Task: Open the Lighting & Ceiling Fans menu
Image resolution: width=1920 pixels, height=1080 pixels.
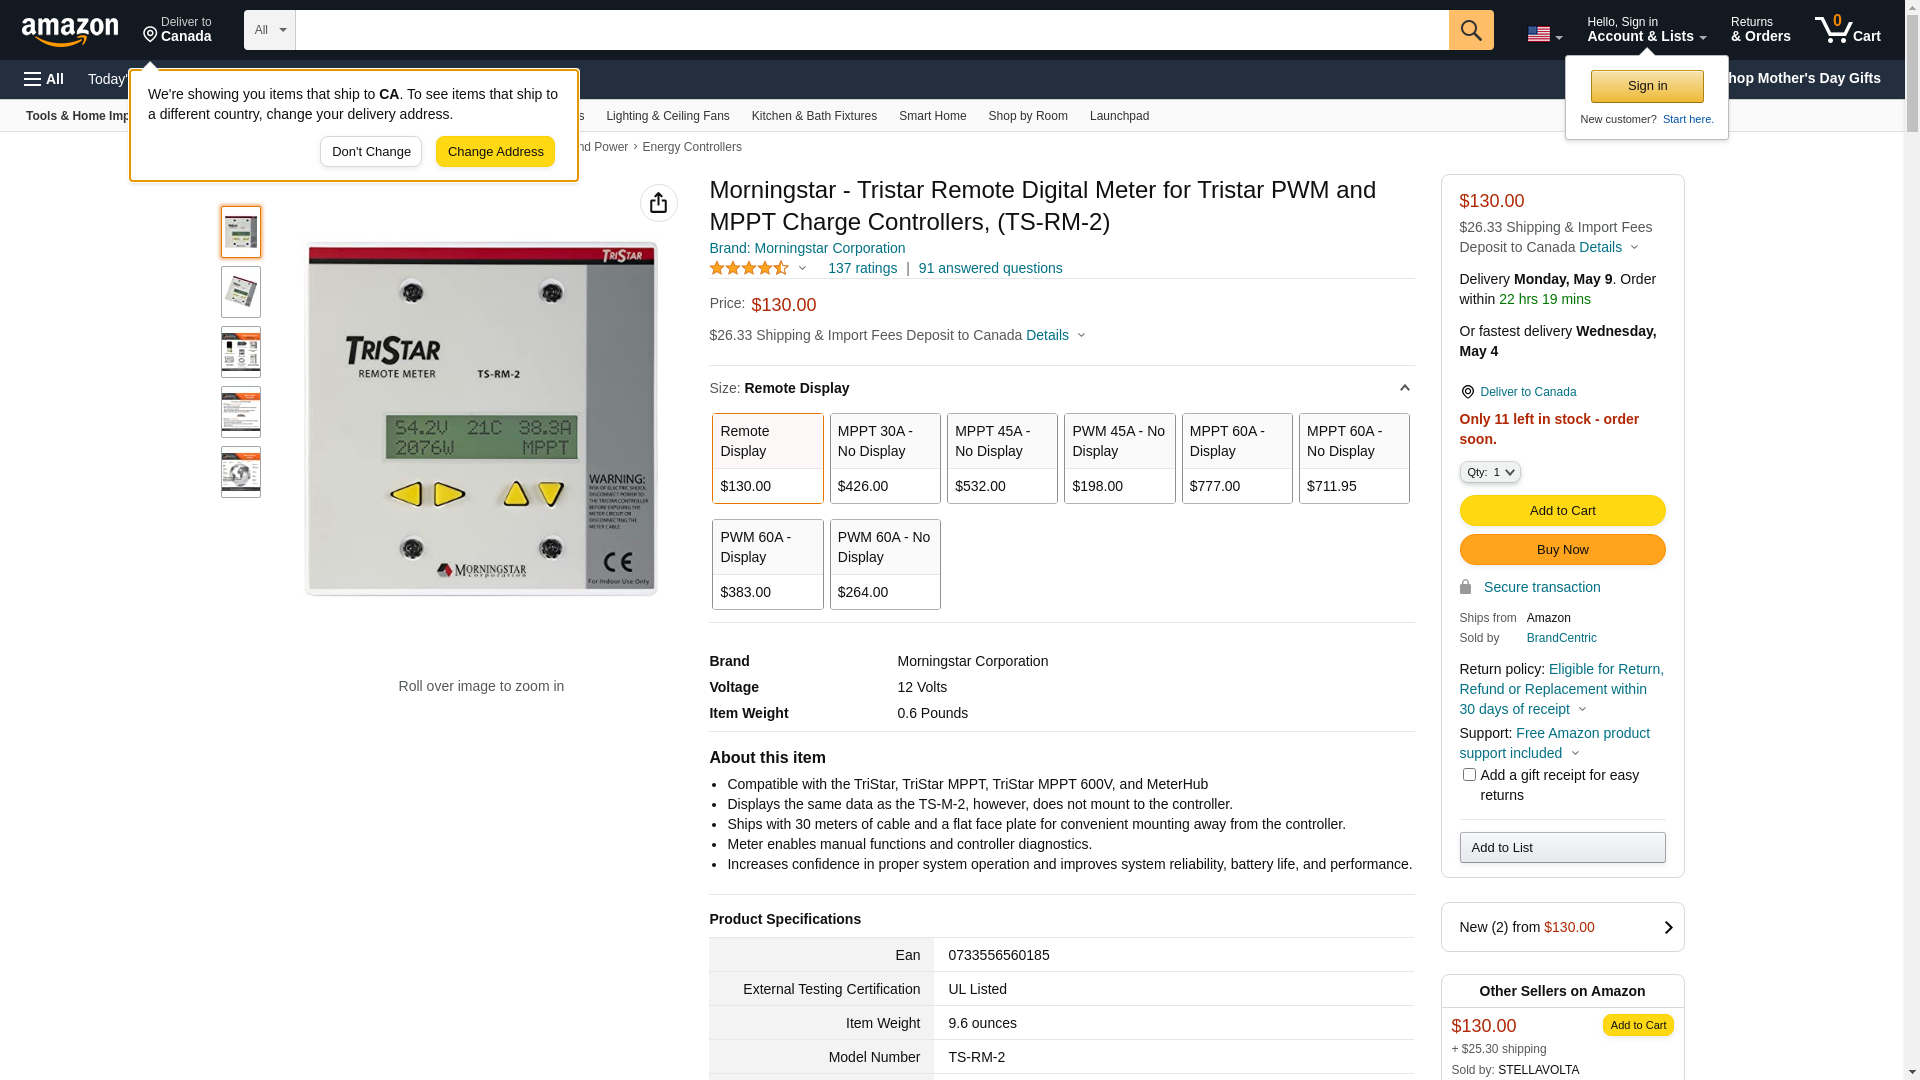Action: [x=667, y=116]
